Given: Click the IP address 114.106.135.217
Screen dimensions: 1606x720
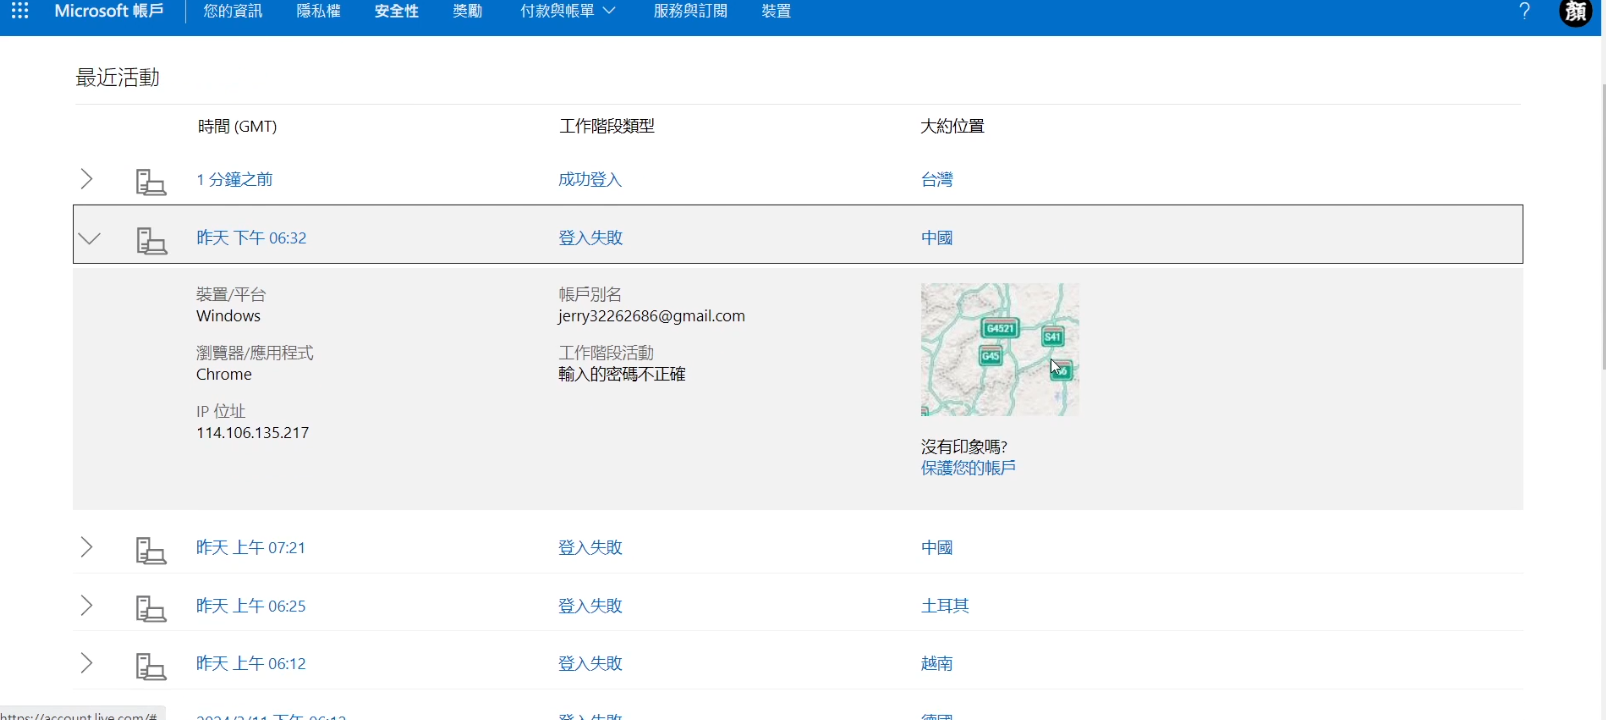Looking at the screenshot, I should coord(252,433).
